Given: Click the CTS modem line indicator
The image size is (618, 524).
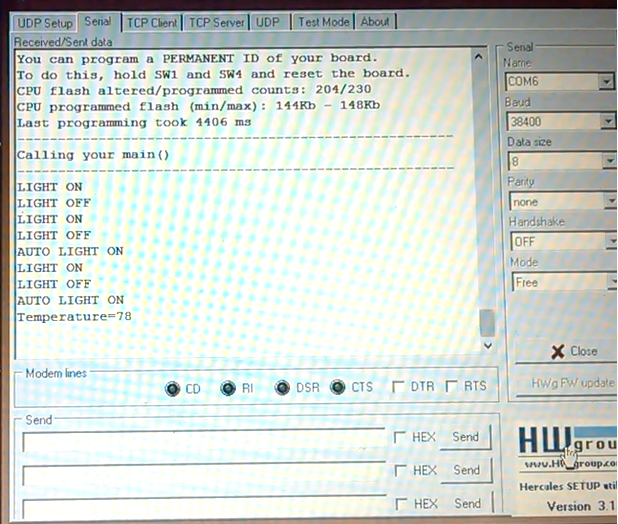Looking at the screenshot, I should tap(338, 388).
